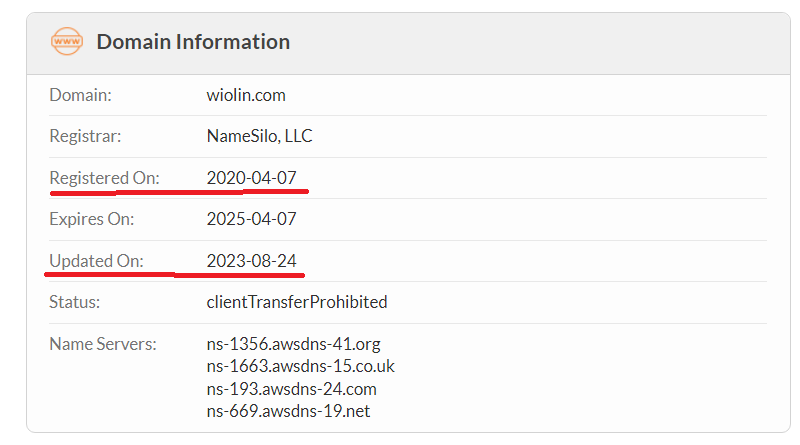This screenshot has height=445, width=800.
Task: Click the Domain Information heading
Action: [x=193, y=42]
